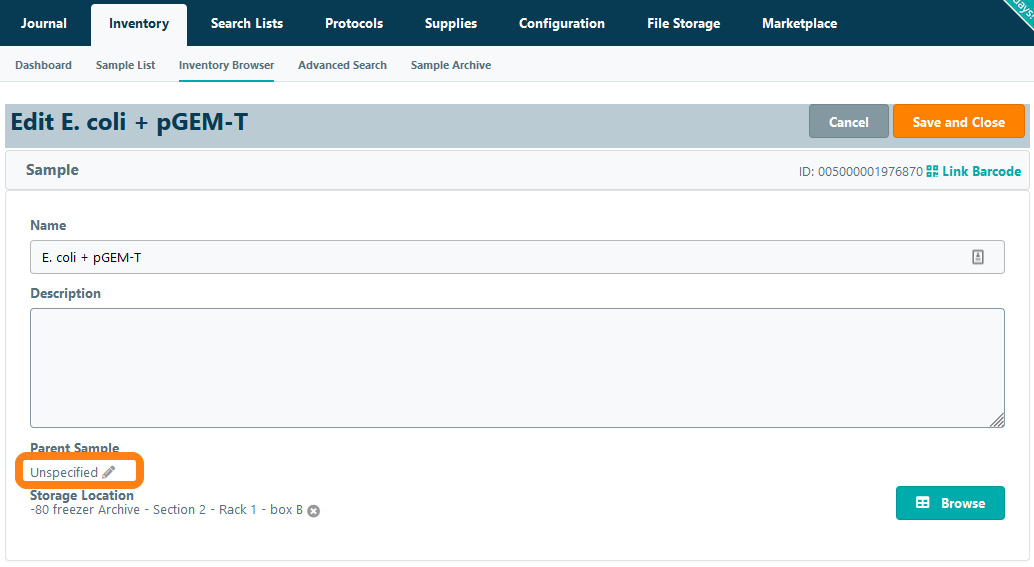The width and height of the screenshot is (1034, 567).
Task: Visit the Marketplace tab
Action: [x=799, y=23]
